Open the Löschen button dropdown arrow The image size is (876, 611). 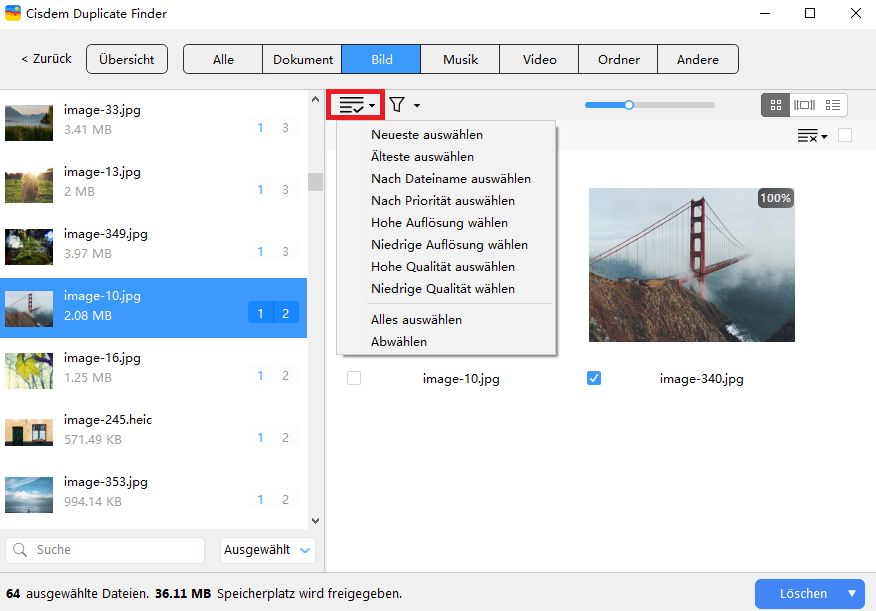point(852,593)
